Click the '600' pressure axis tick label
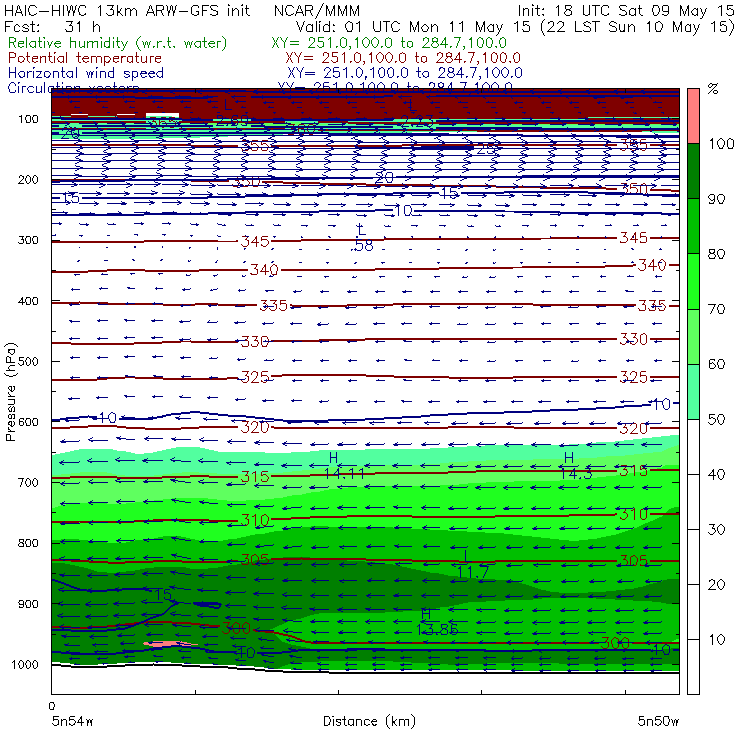 click(28, 422)
